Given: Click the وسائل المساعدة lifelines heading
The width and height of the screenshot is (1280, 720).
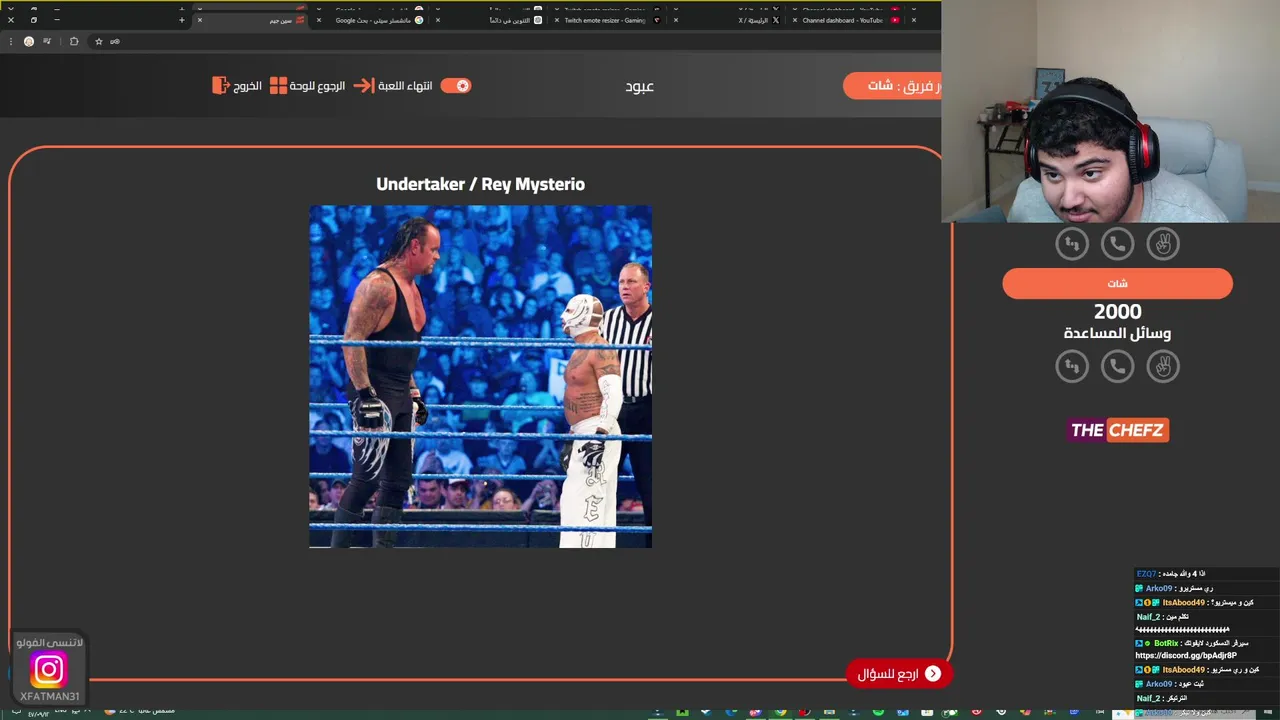Looking at the screenshot, I should 1117,333.
